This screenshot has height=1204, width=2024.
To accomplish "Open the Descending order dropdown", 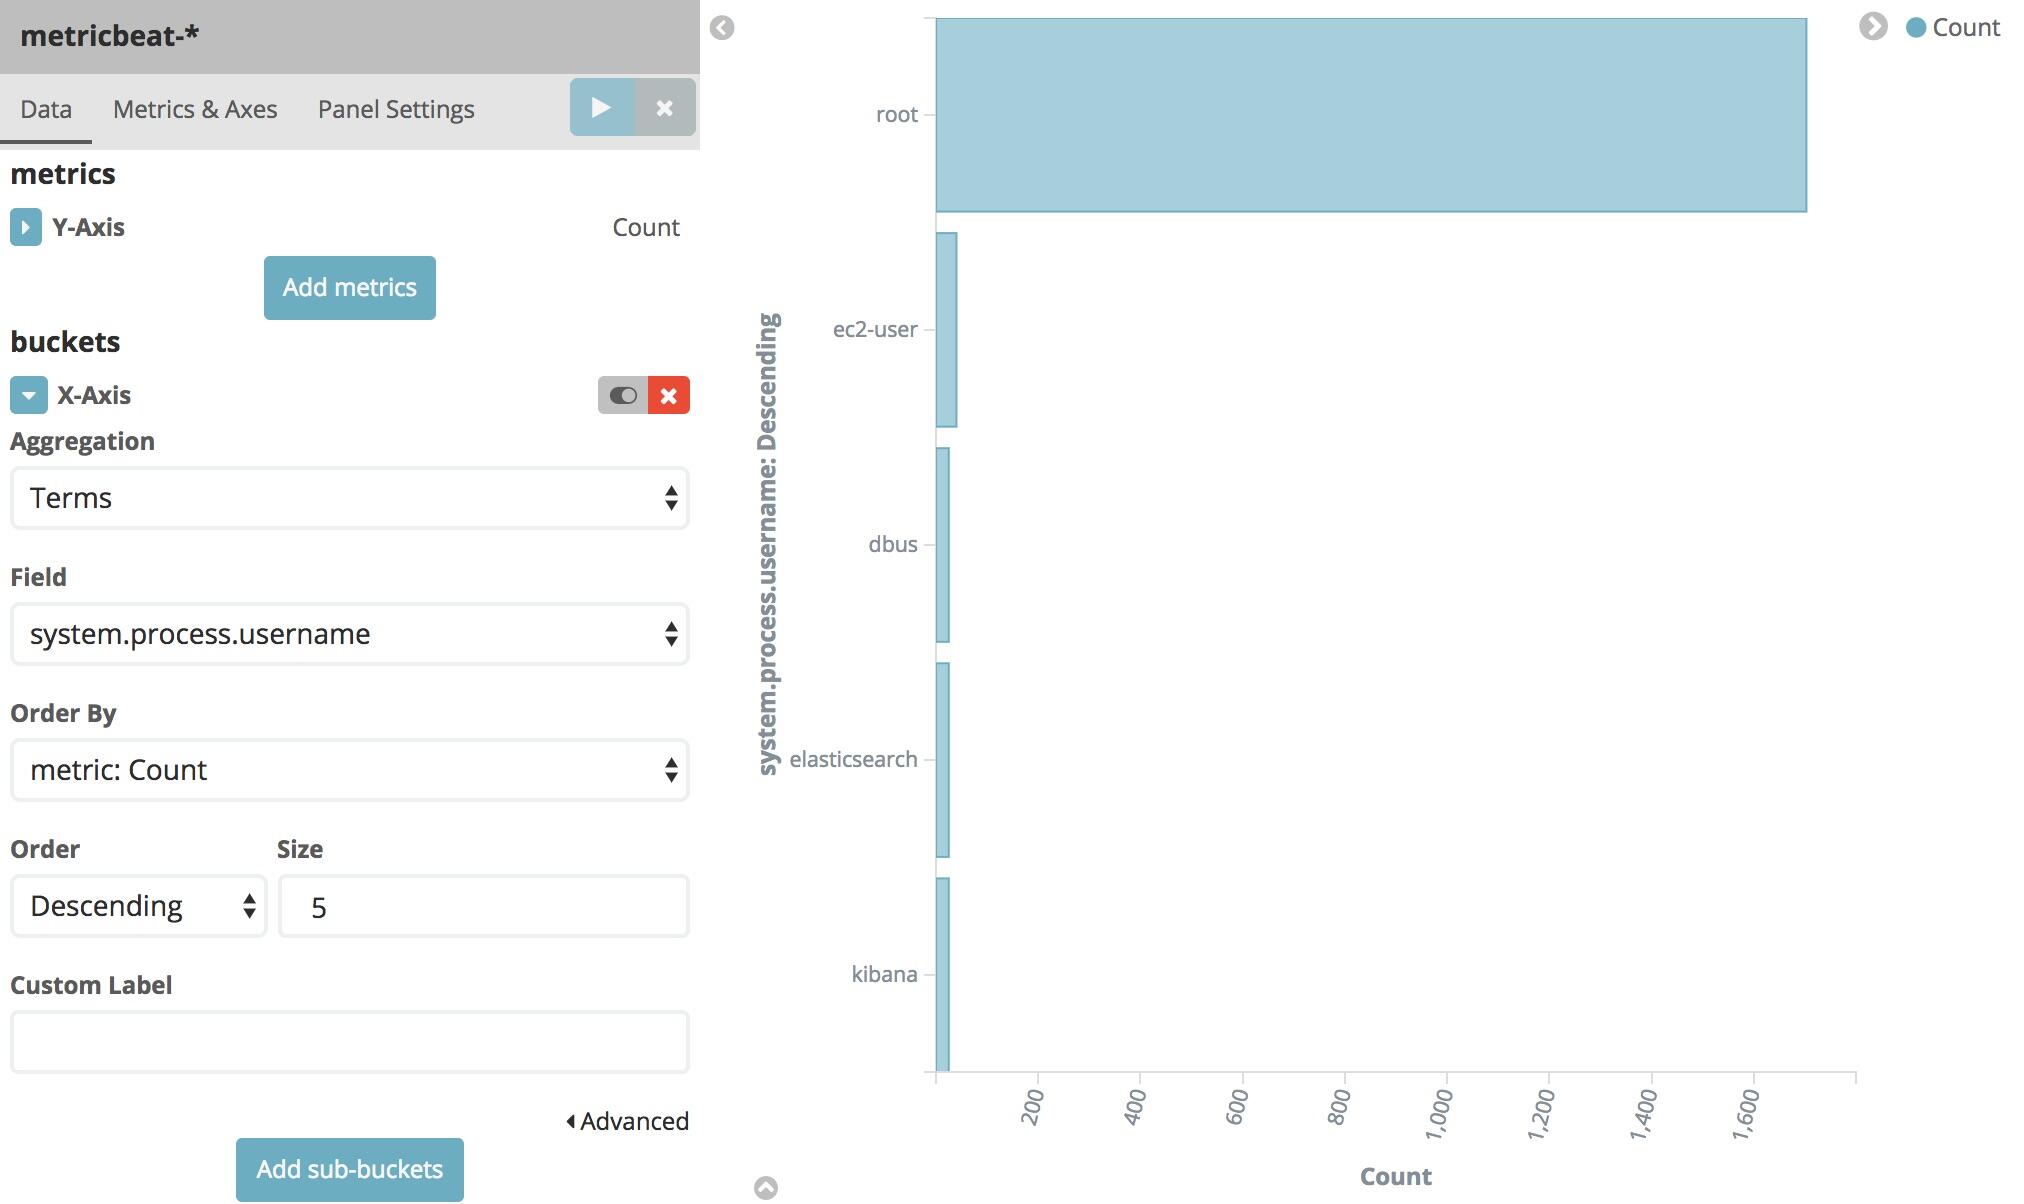I will click(139, 906).
